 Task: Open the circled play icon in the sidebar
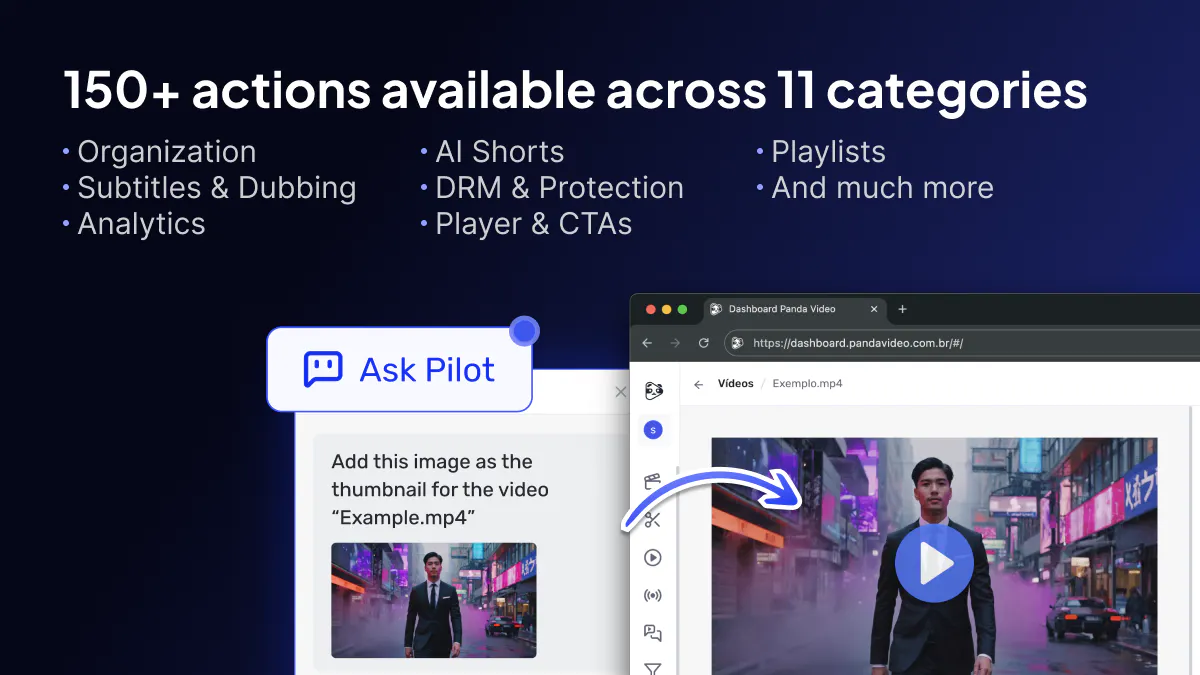point(653,557)
